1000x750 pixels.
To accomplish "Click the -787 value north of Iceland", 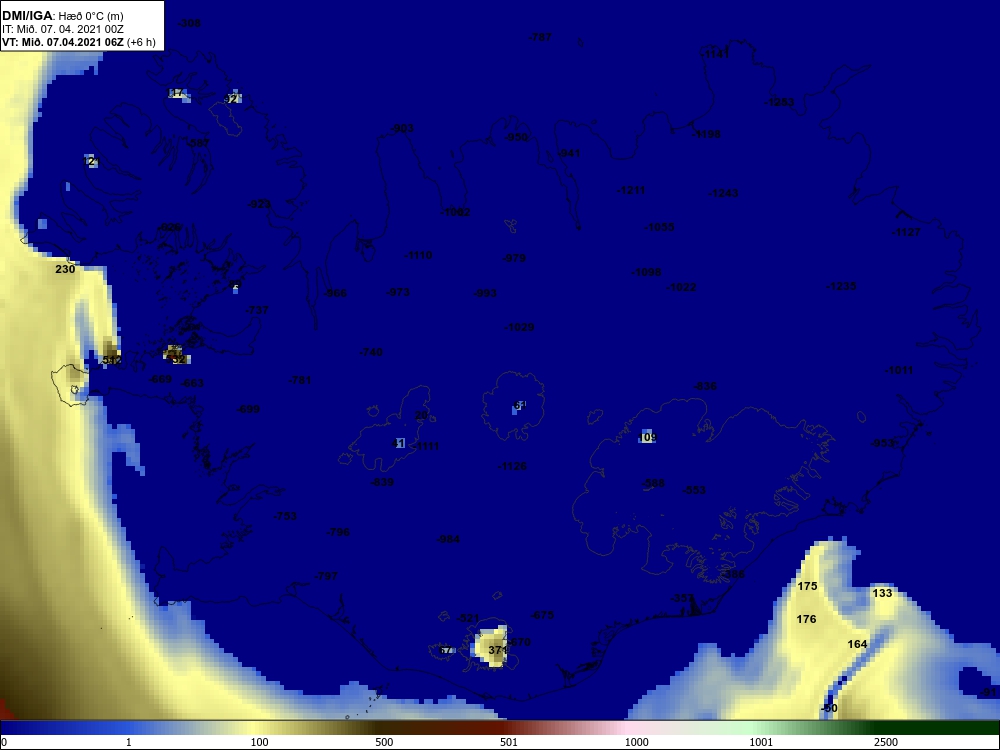I will [x=540, y=38].
